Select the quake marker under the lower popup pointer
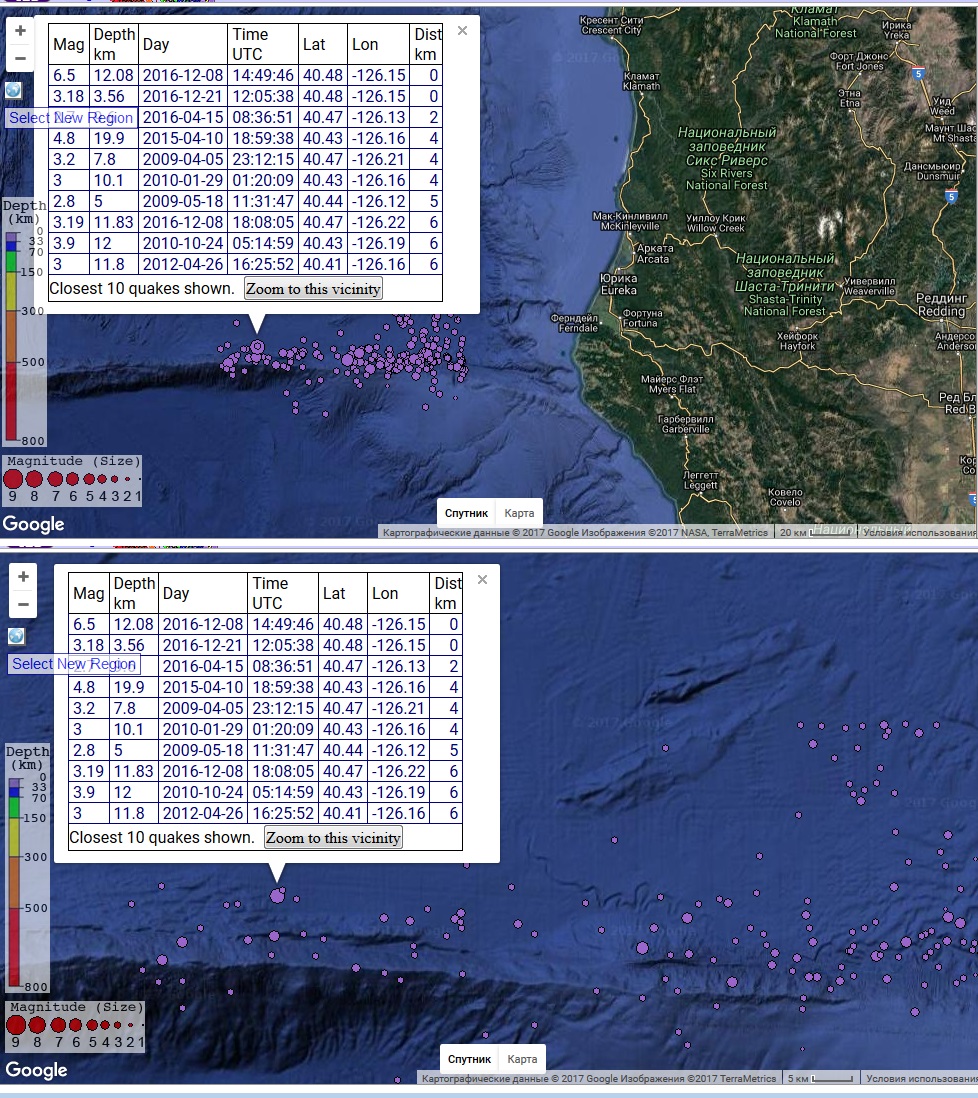The height and width of the screenshot is (1098, 978). [x=277, y=895]
